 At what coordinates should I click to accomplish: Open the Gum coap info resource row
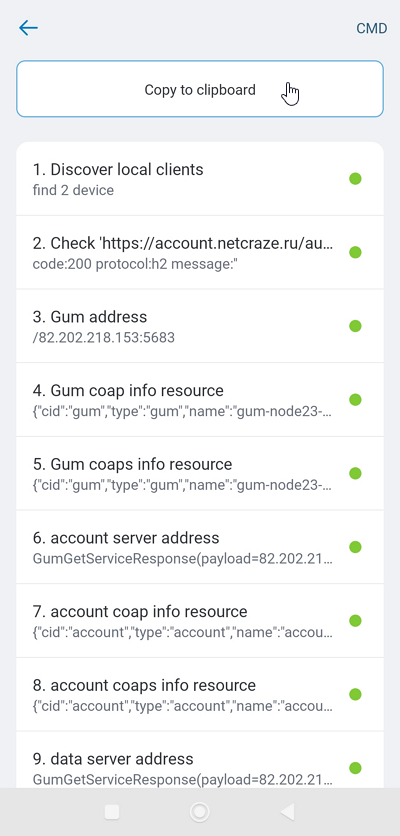pyautogui.click(x=200, y=400)
